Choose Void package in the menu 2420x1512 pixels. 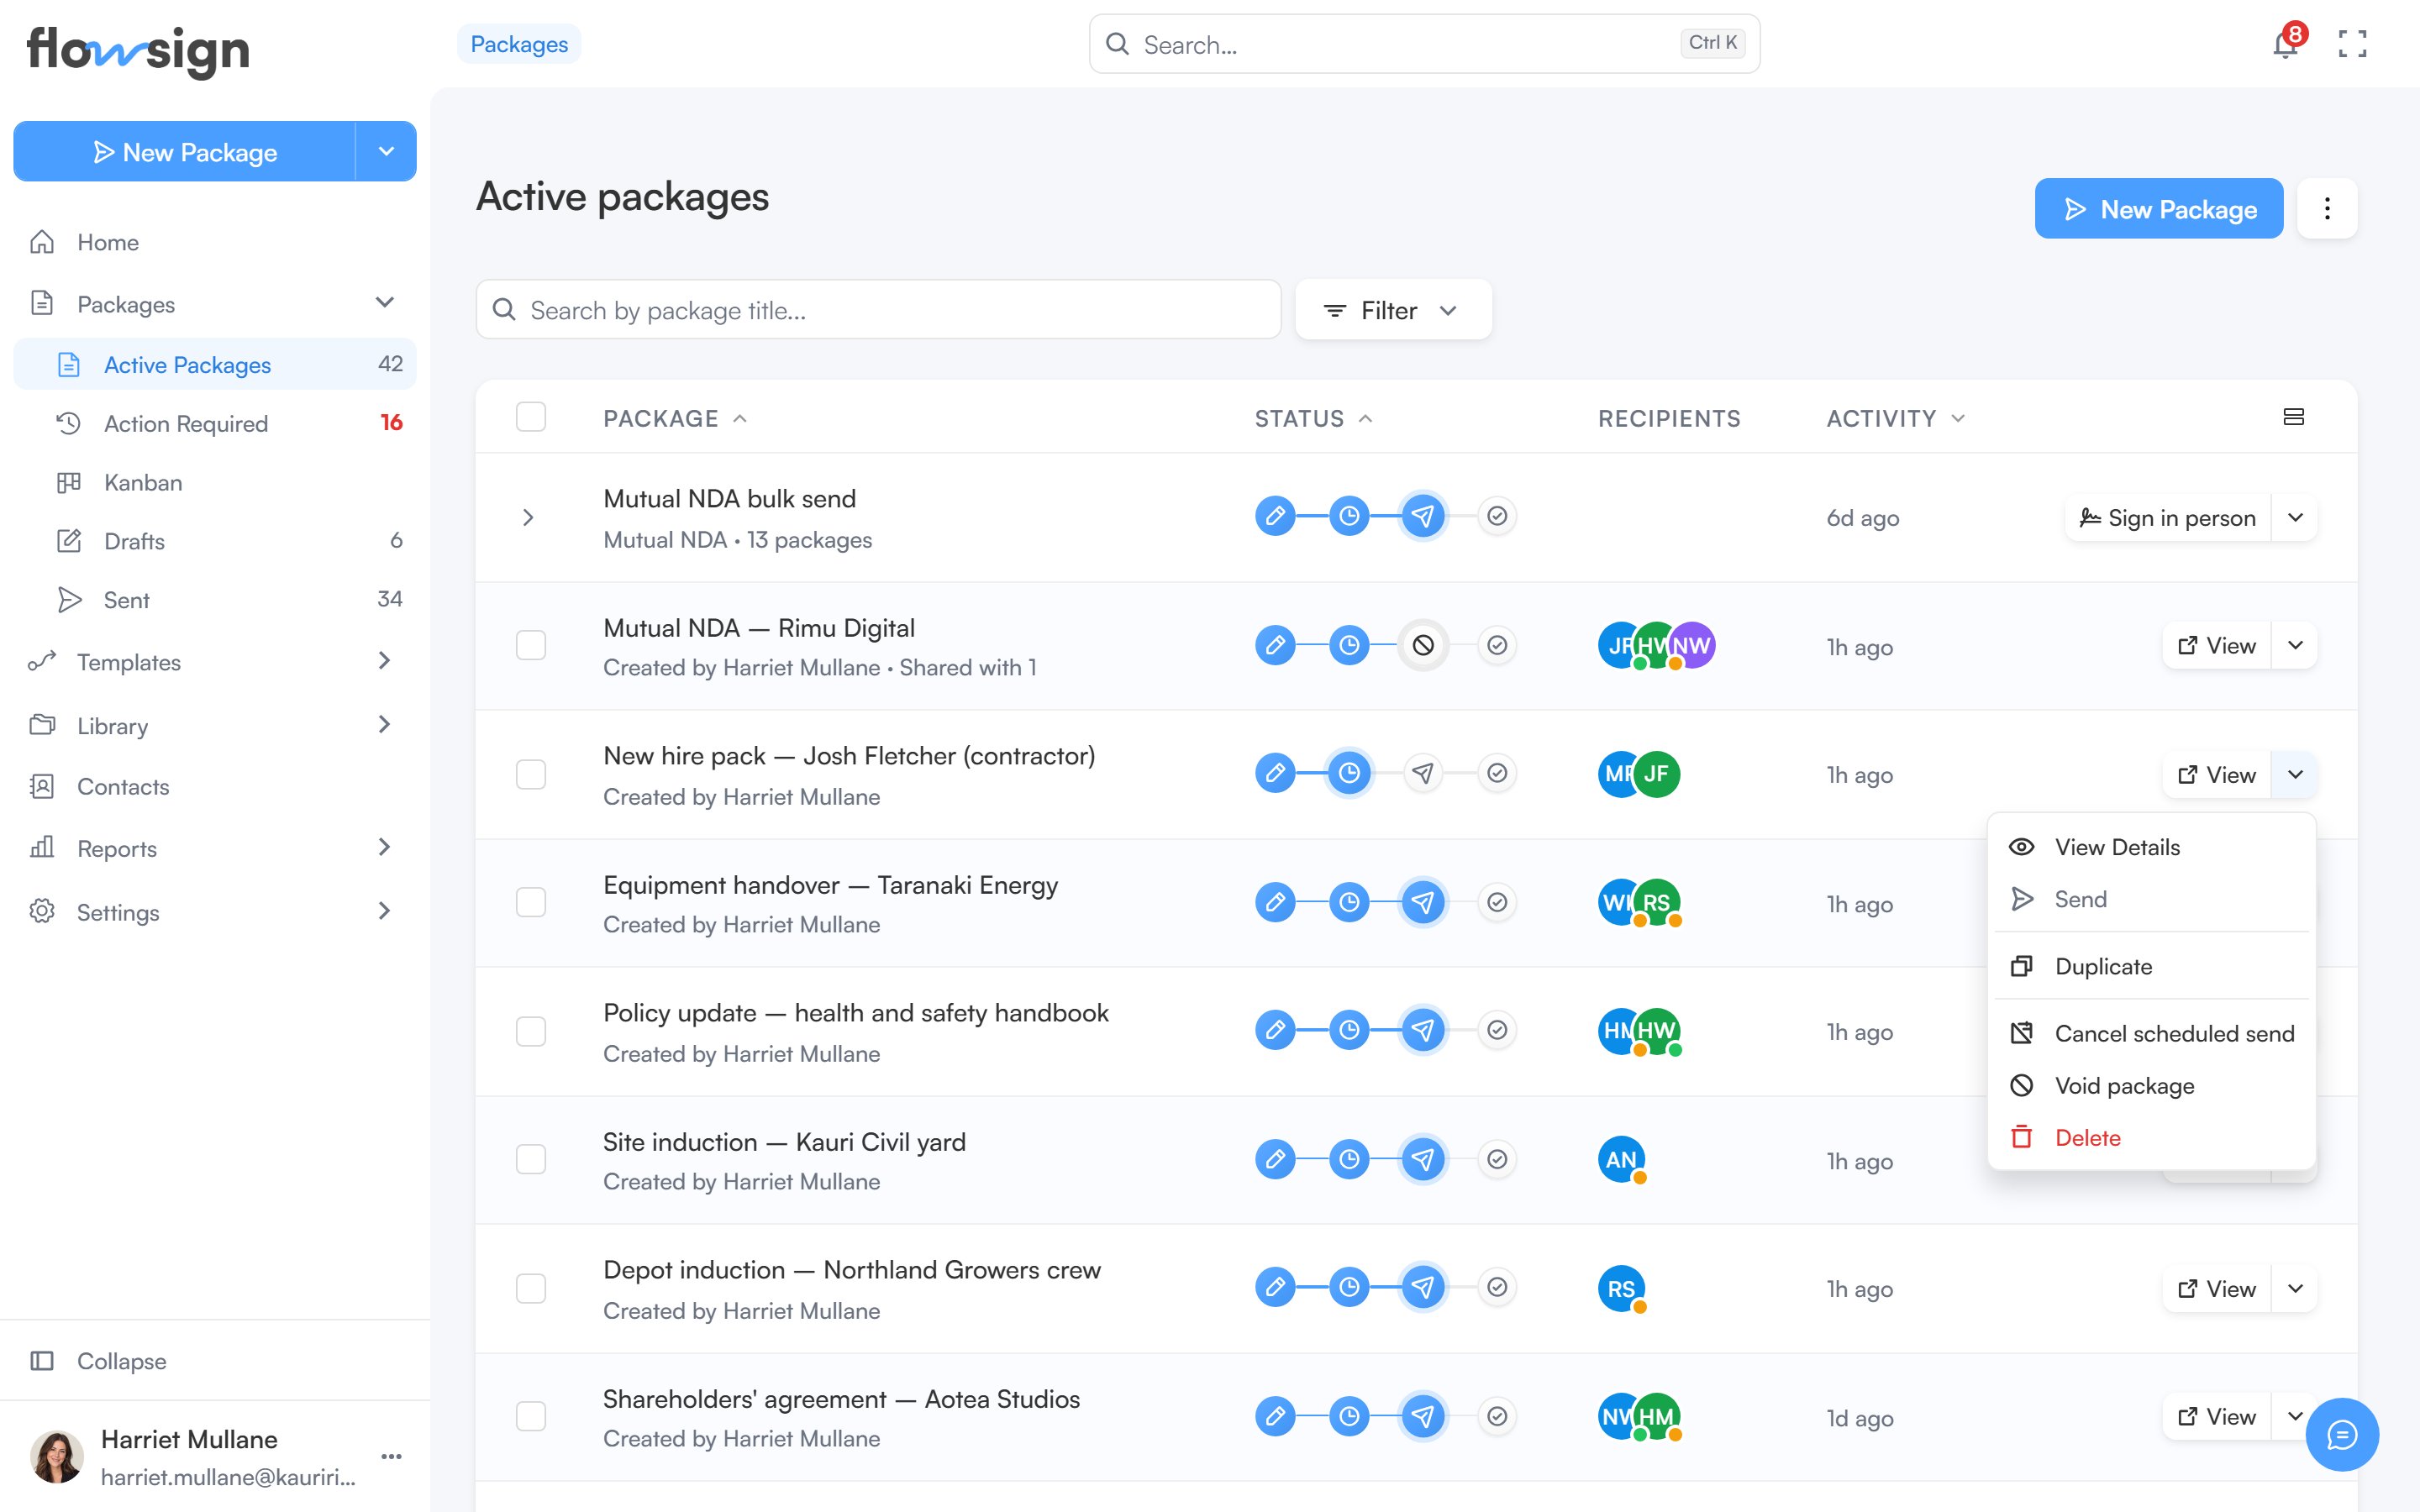pos(2152,1085)
